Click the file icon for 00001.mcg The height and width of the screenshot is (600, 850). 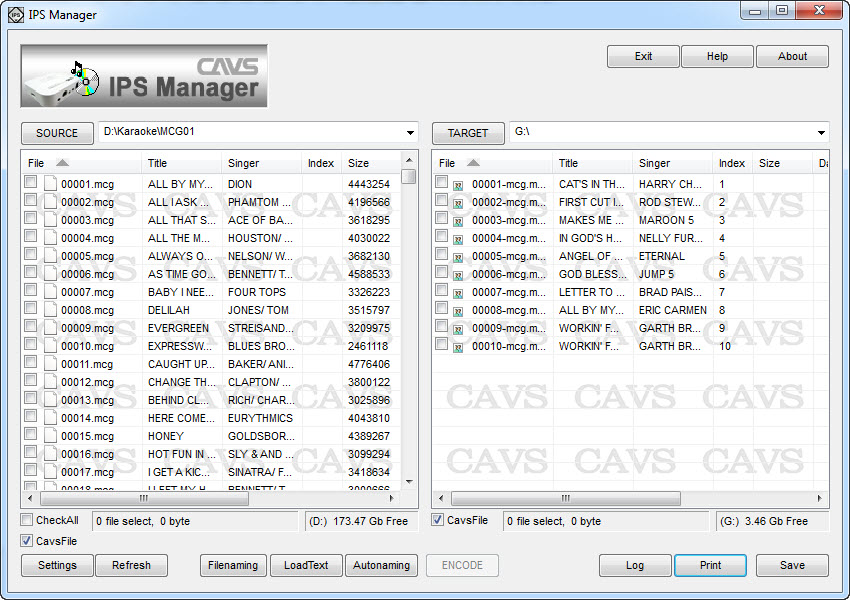[50, 184]
